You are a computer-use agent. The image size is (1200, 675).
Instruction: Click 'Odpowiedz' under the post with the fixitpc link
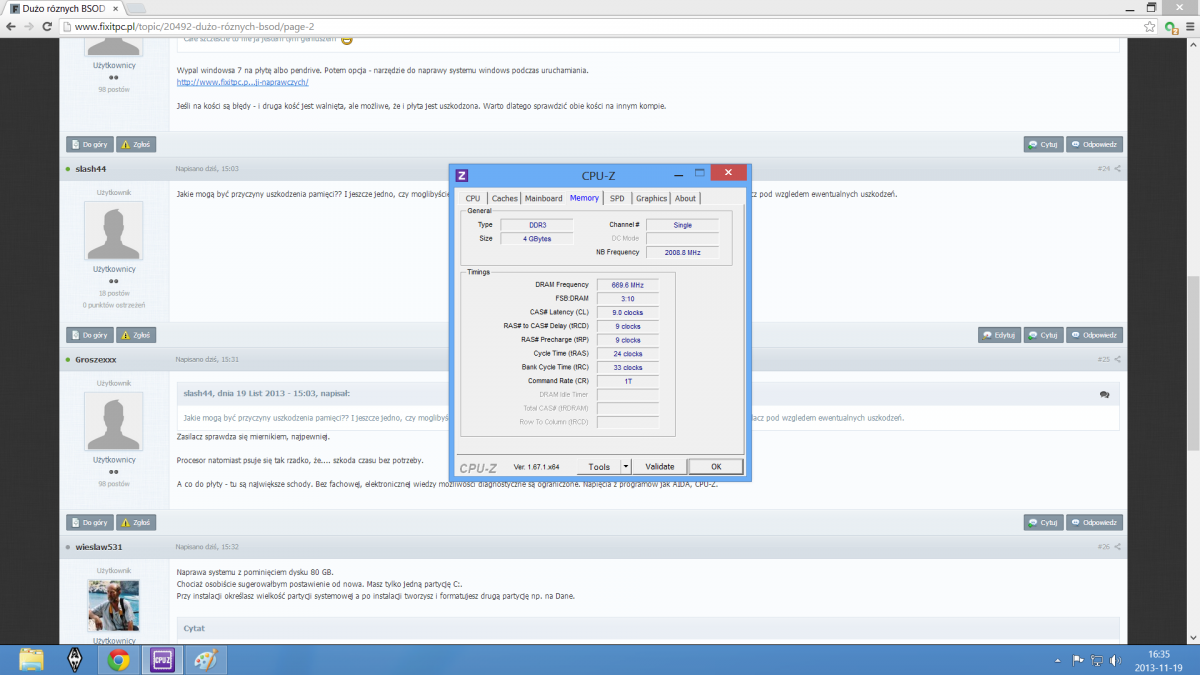pyautogui.click(x=1095, y=144)
